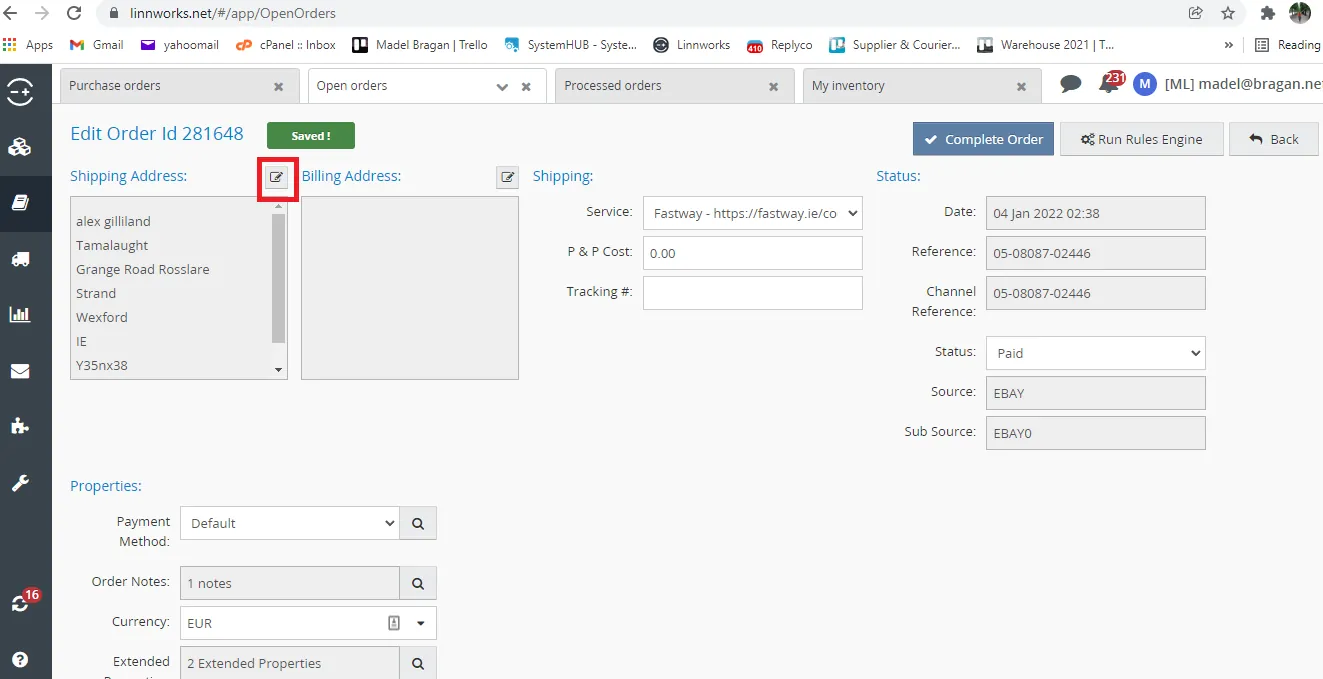The image size is (1323, 679).
Task: Open the Email envelope sidebar icon
Action: pyautogui.click(x=20, y=371)
